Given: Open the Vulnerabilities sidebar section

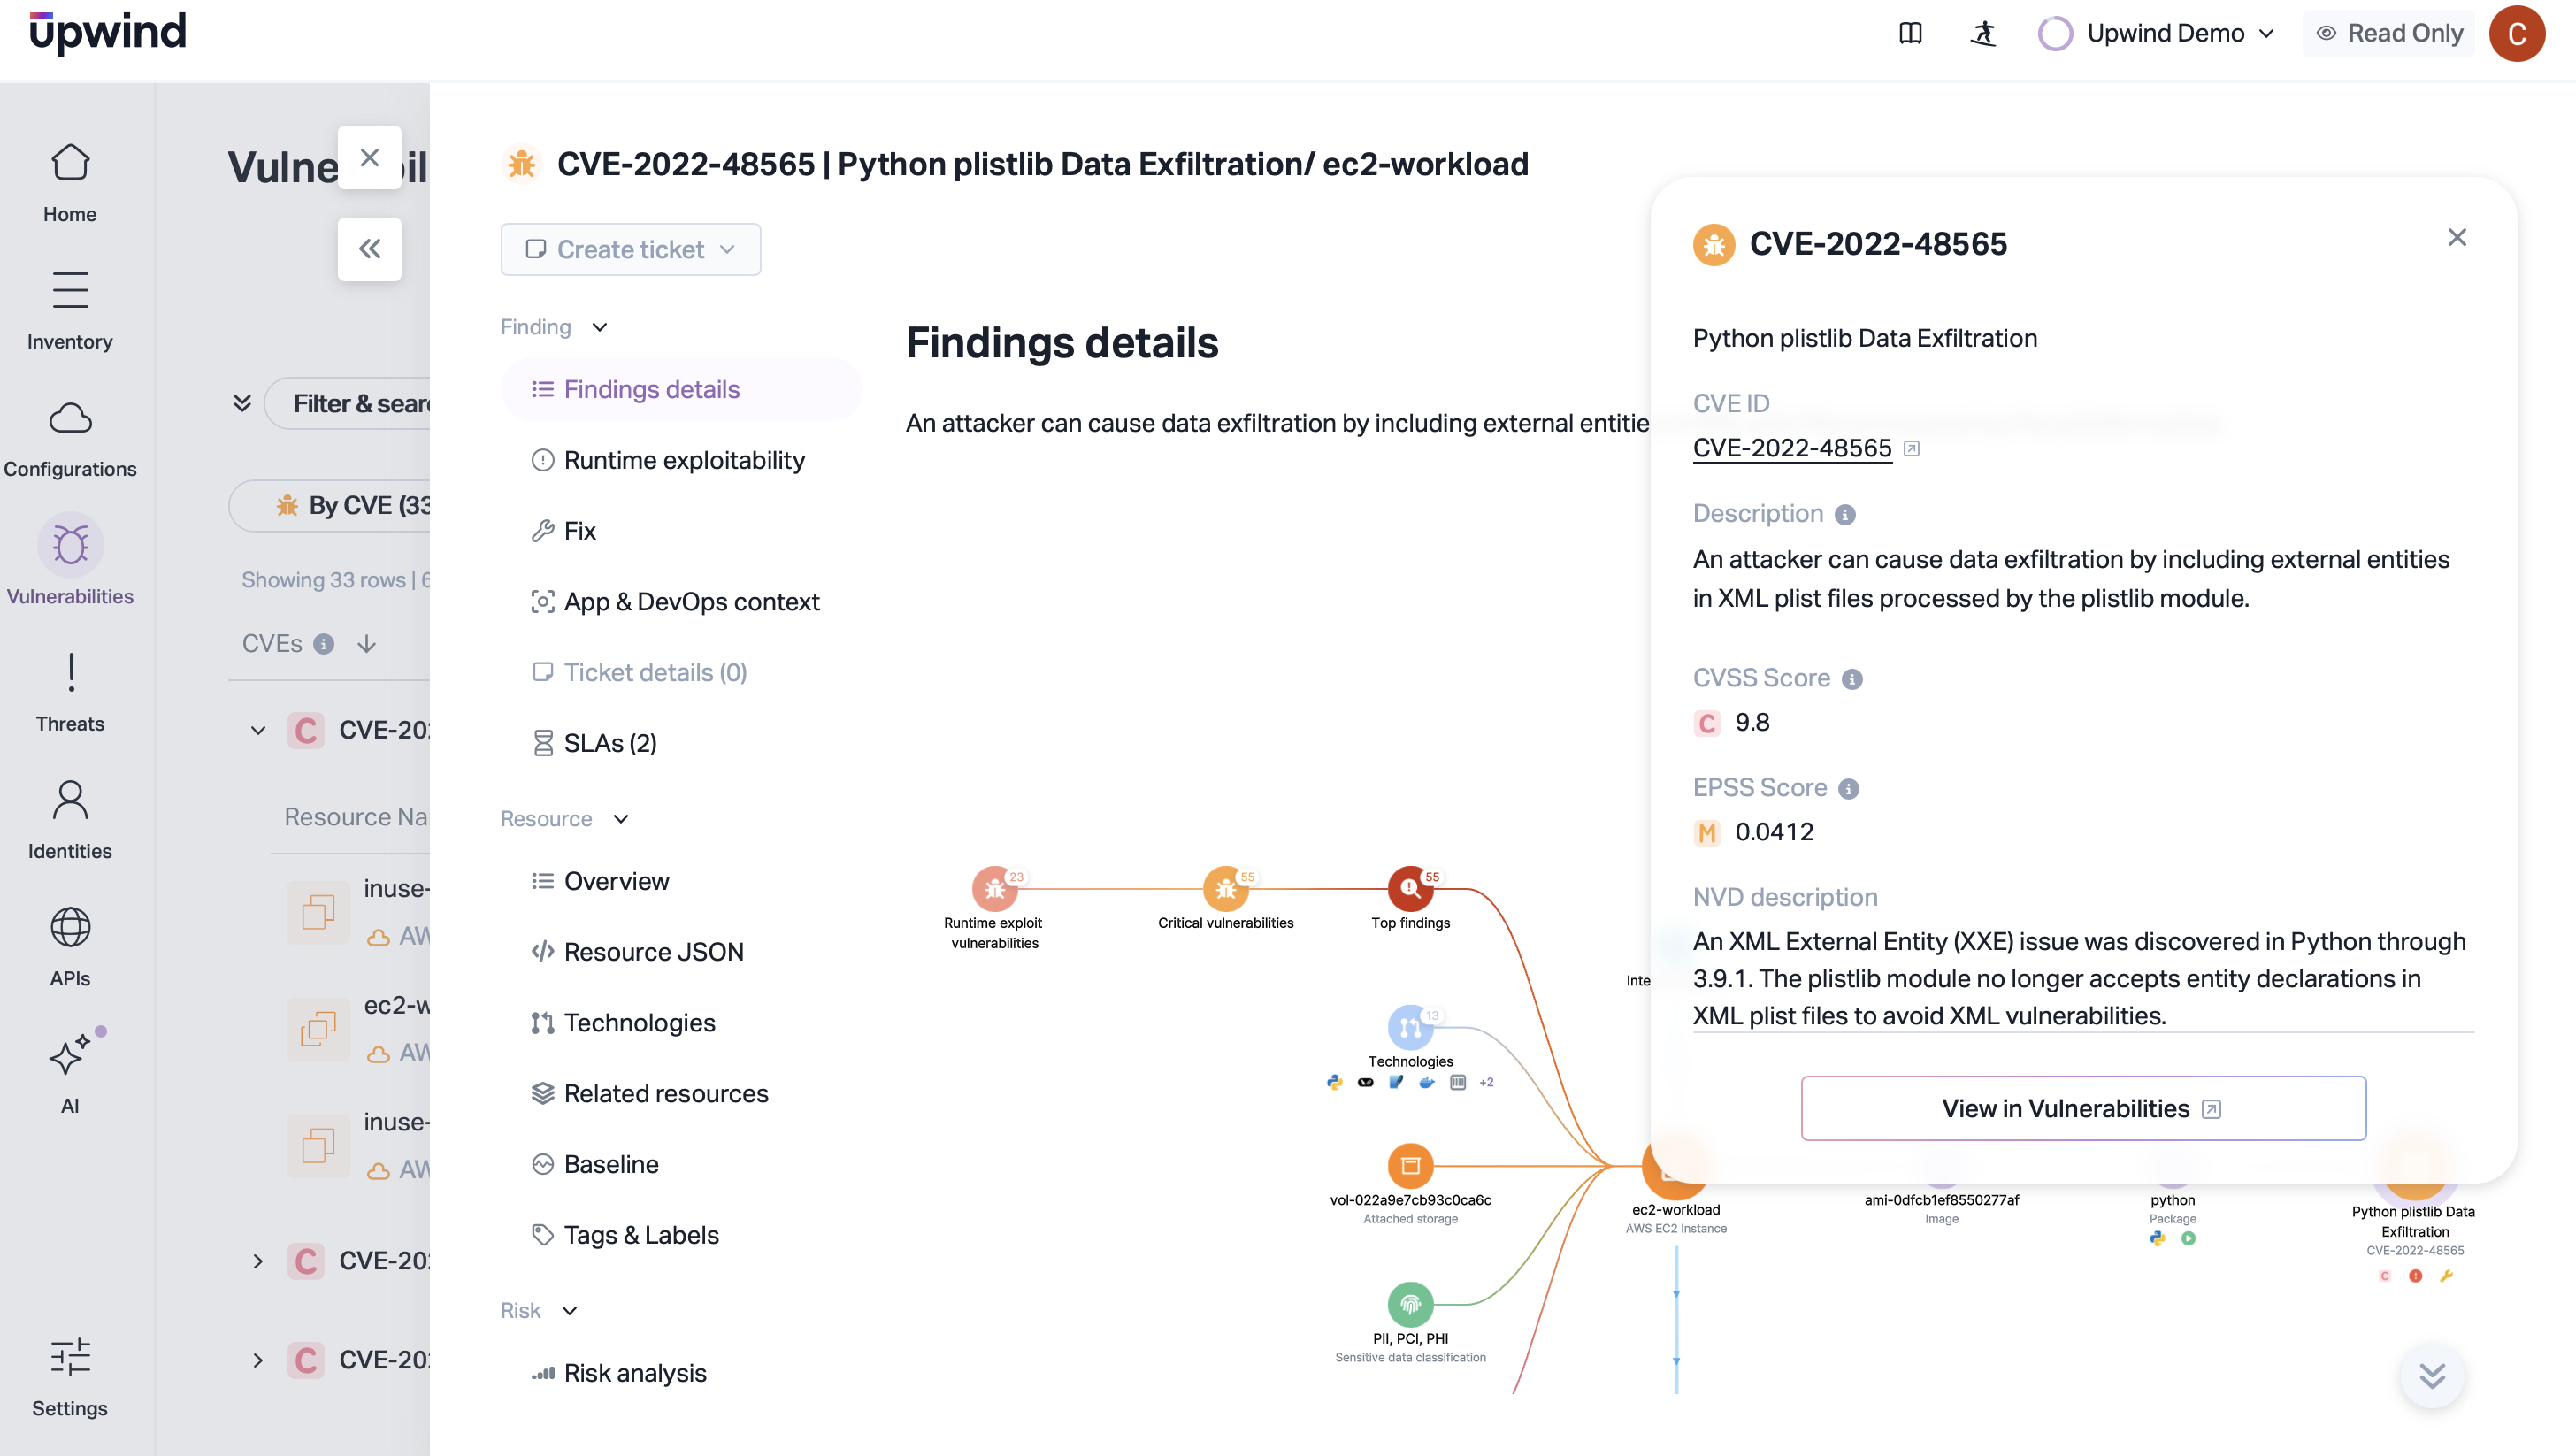Looking at the screenshot, I should (70, 561).
